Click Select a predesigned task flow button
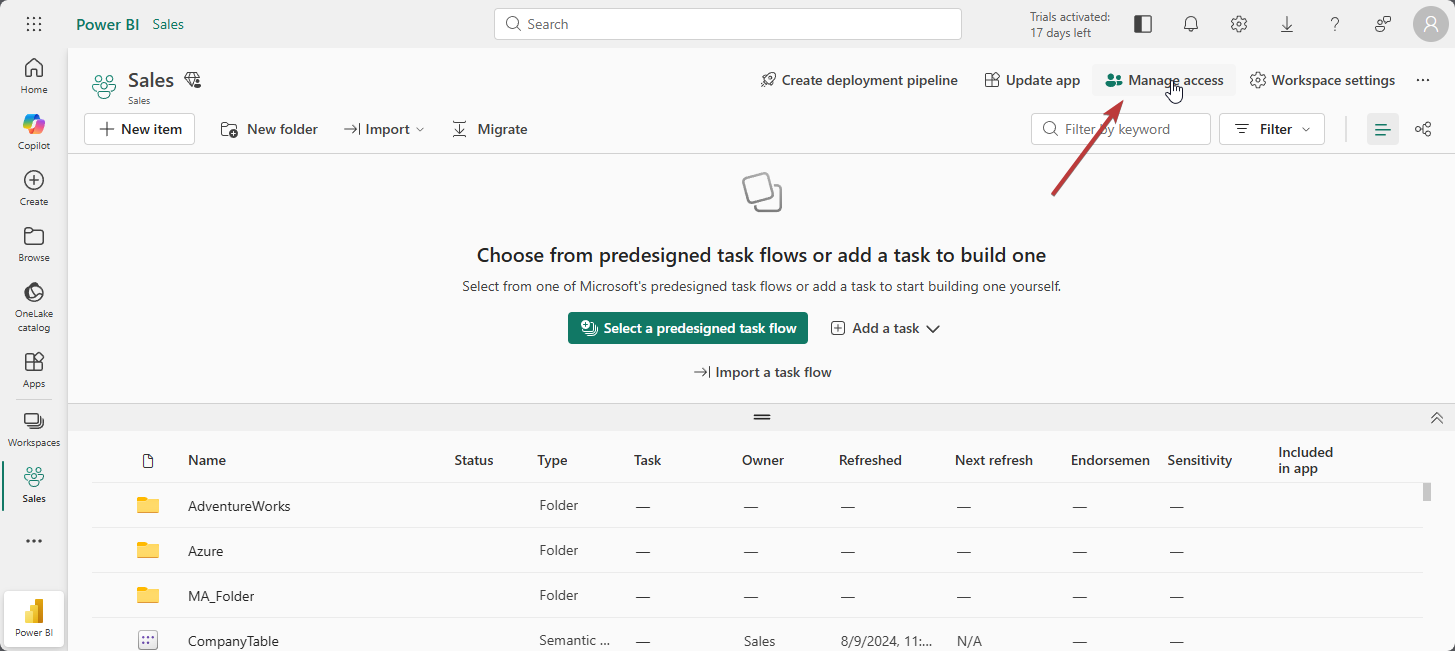The width and height of the screenshot is (1455, 651). pyautogui.click(x=688, y=328)
